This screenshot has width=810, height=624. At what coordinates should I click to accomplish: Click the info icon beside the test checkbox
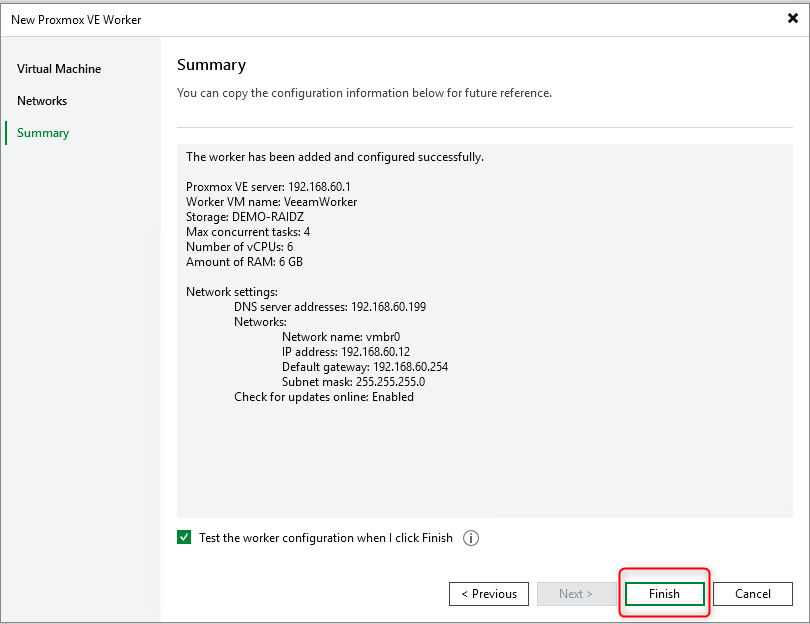(470, 537)
